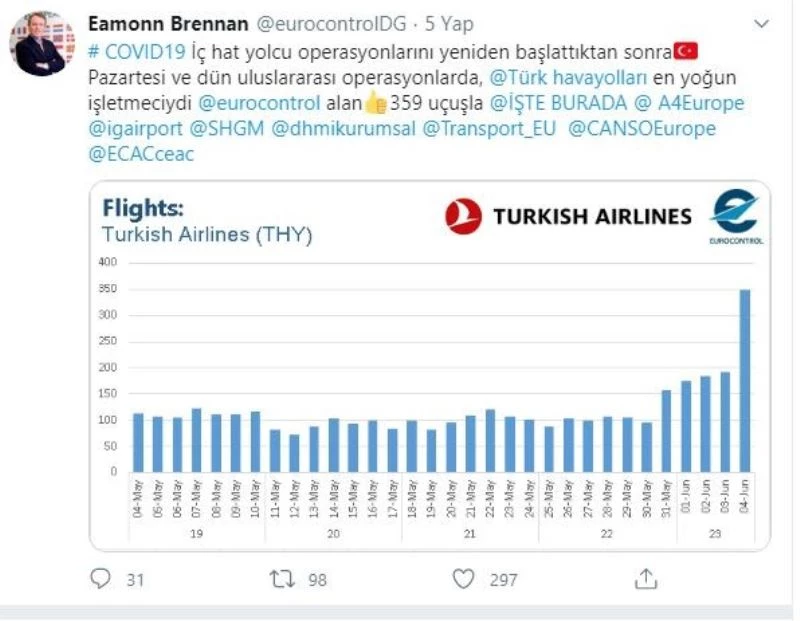
Task: Open the @CANSOEurope mention link
Action: click(x=642, y=128)
